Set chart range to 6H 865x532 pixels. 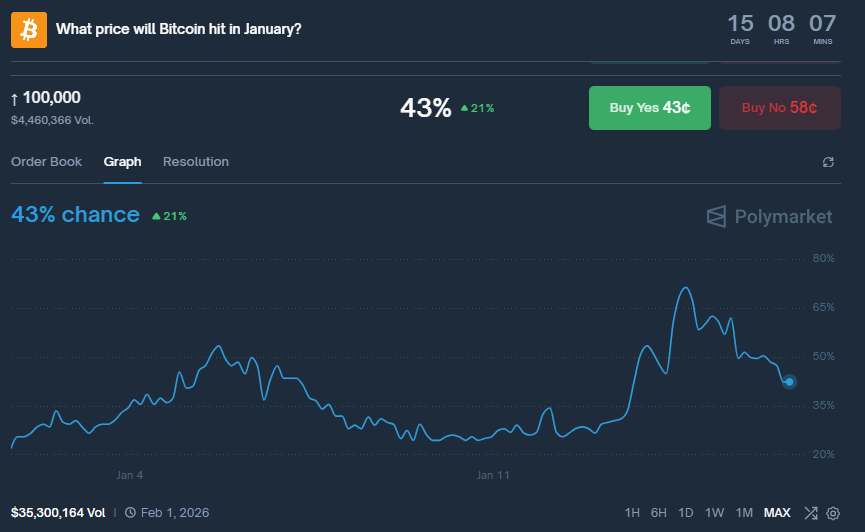click(658, 513)
